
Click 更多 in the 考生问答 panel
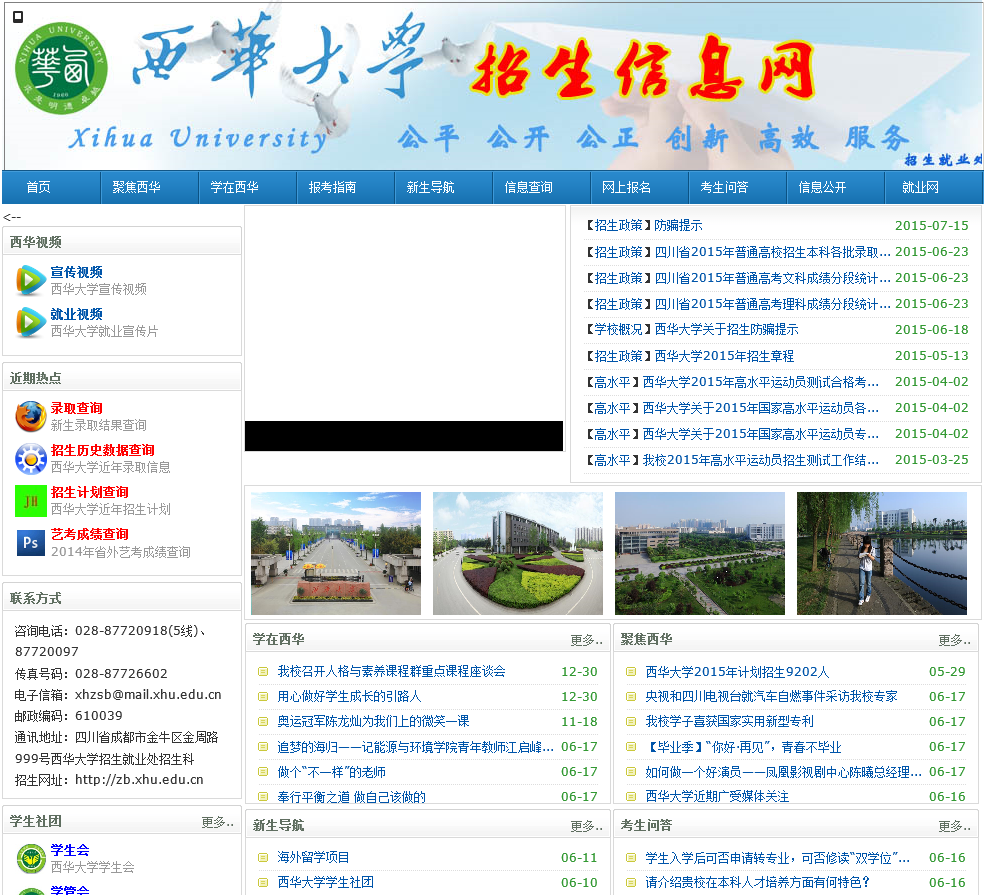pyautogui.click(x=954, y=825)
